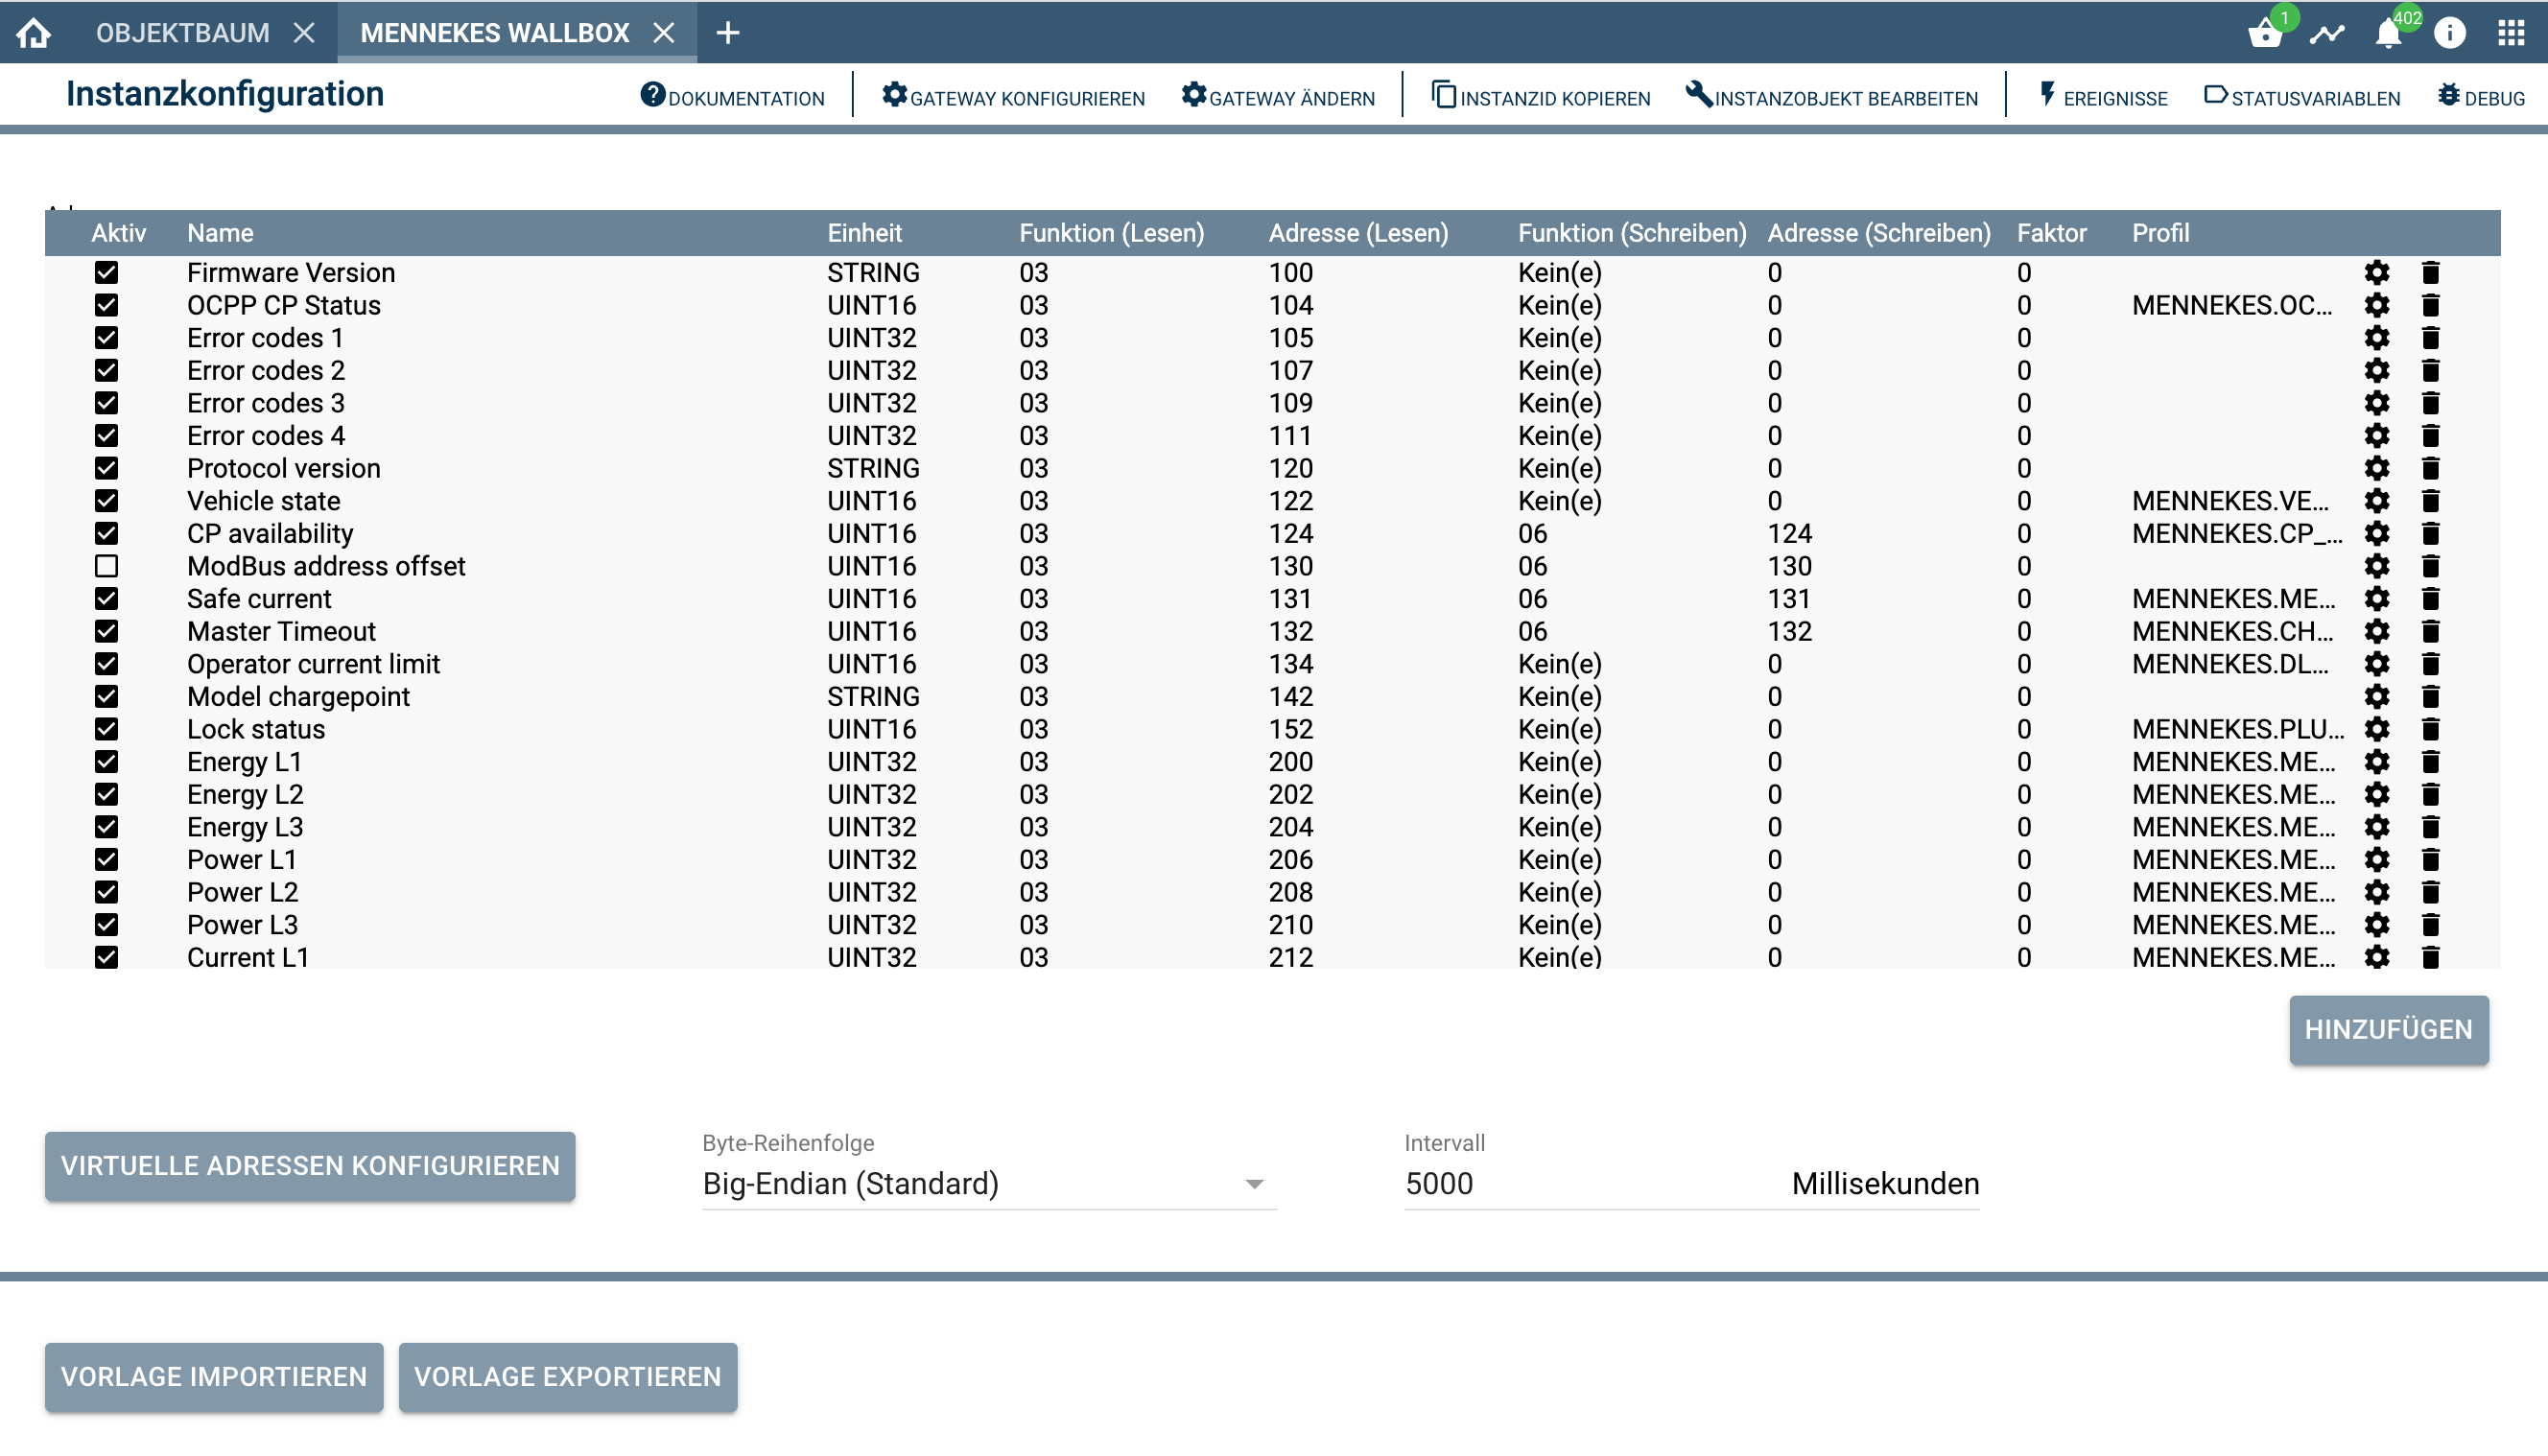Click write address 124 of CP availability
Screen dimensions: 2548x1456
click(1790, 533)
